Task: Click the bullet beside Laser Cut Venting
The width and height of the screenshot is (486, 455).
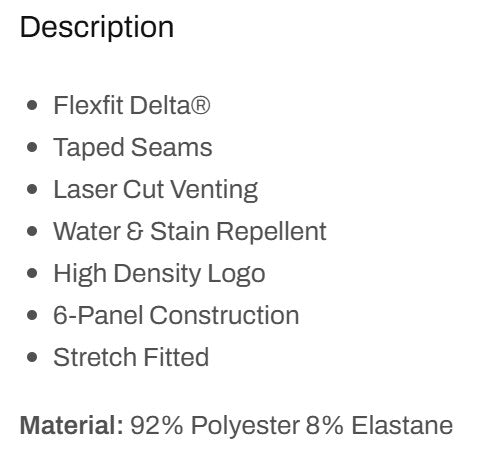Action: (x=32, y=189)
